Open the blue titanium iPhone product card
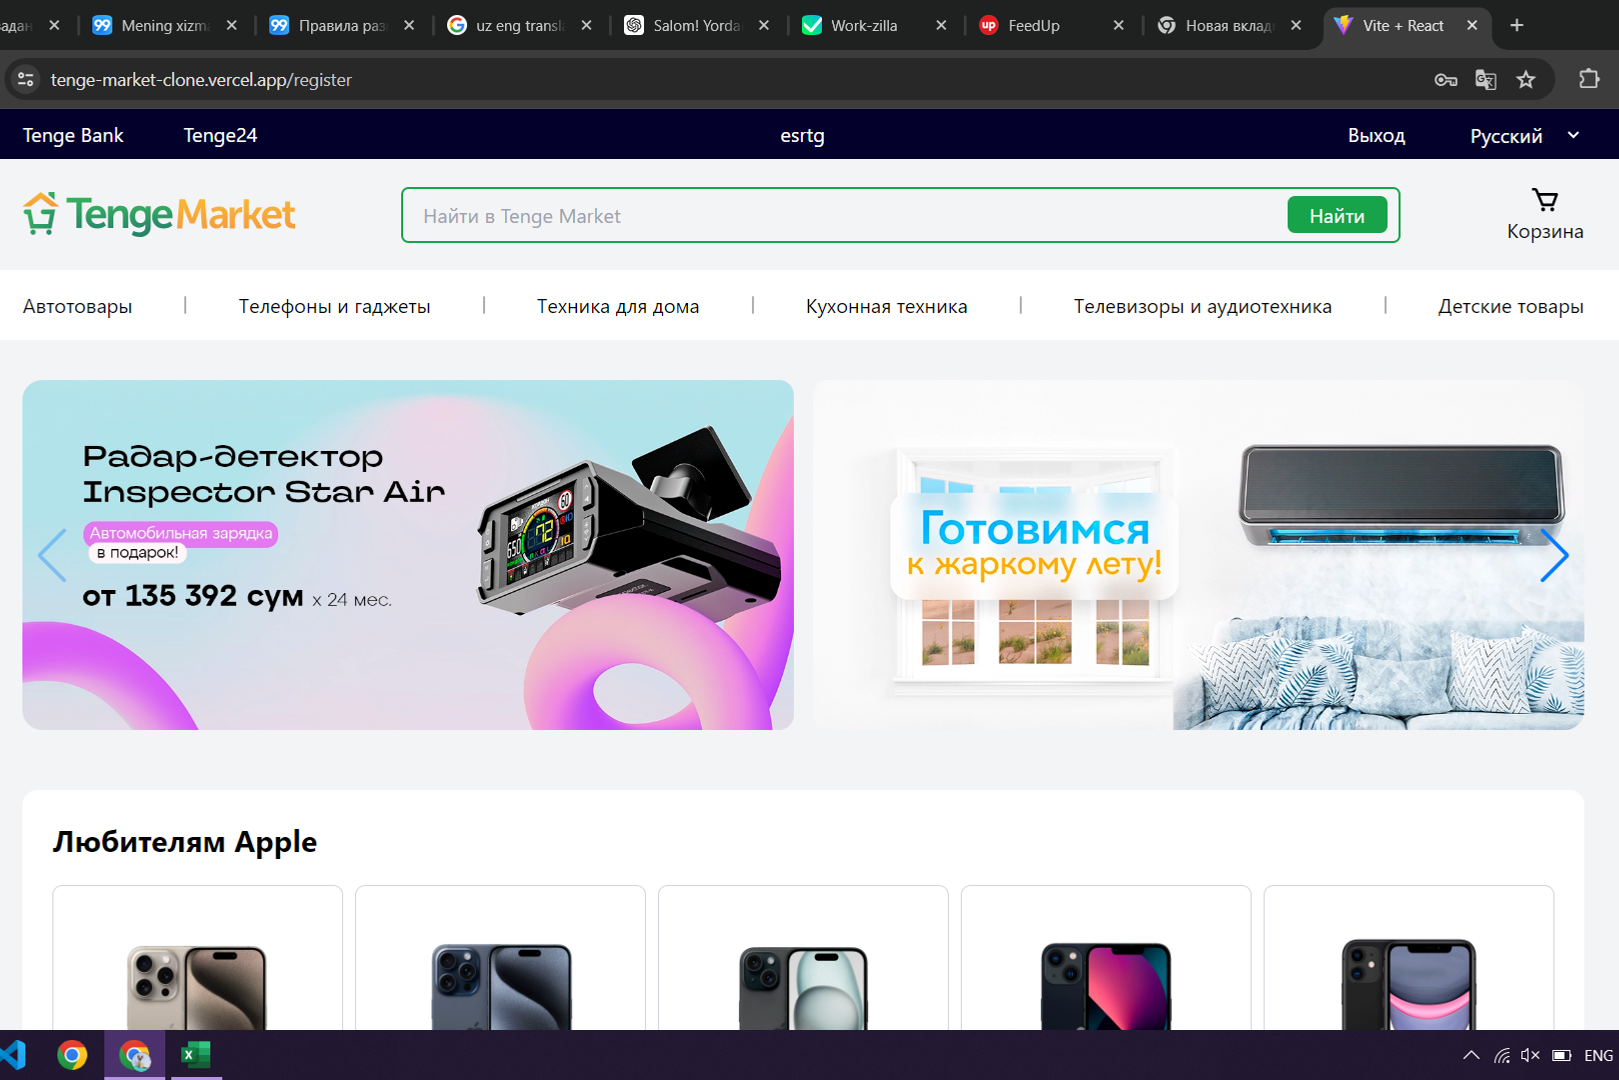The height and width of the screenshot is (1080, 1619). (x=500, y=958)
